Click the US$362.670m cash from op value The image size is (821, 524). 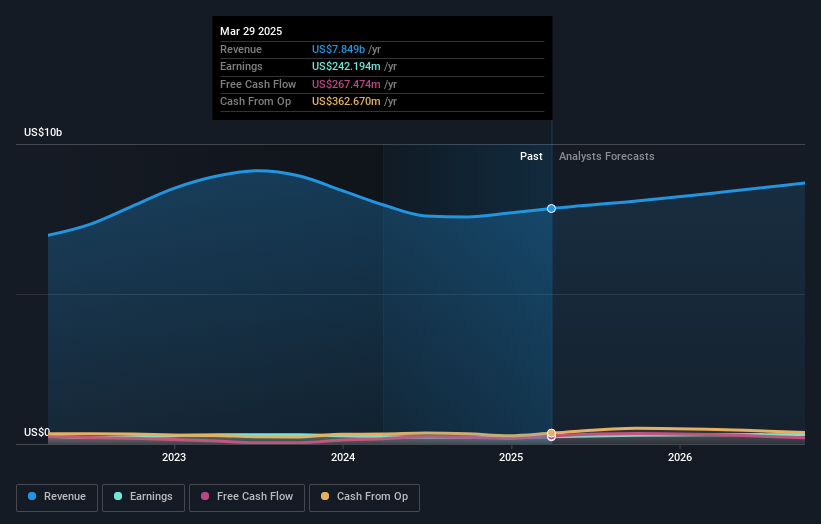(346, 102)
